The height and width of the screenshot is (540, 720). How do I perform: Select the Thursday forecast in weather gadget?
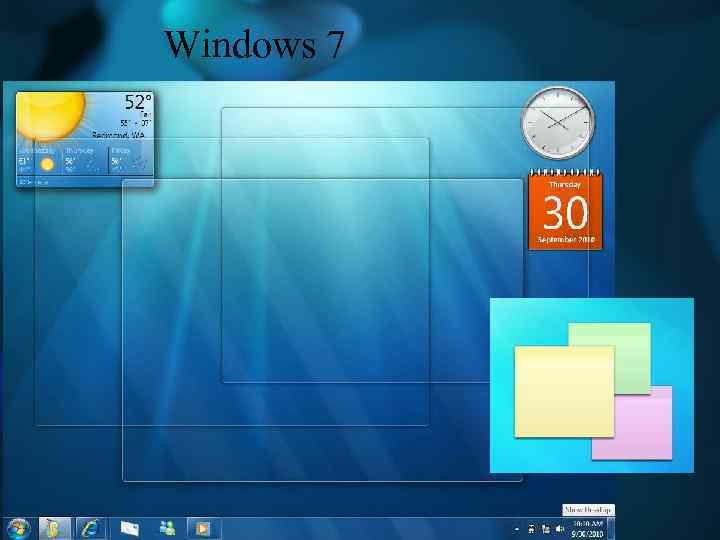(x=85, y=160)
